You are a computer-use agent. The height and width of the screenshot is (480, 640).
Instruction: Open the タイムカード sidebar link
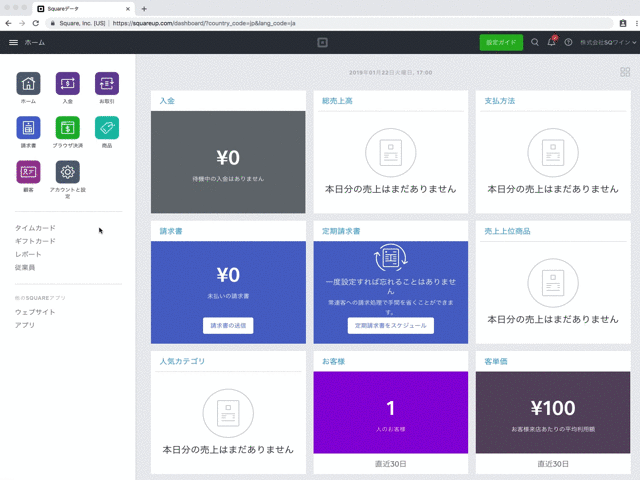click(x=35, y=228)
